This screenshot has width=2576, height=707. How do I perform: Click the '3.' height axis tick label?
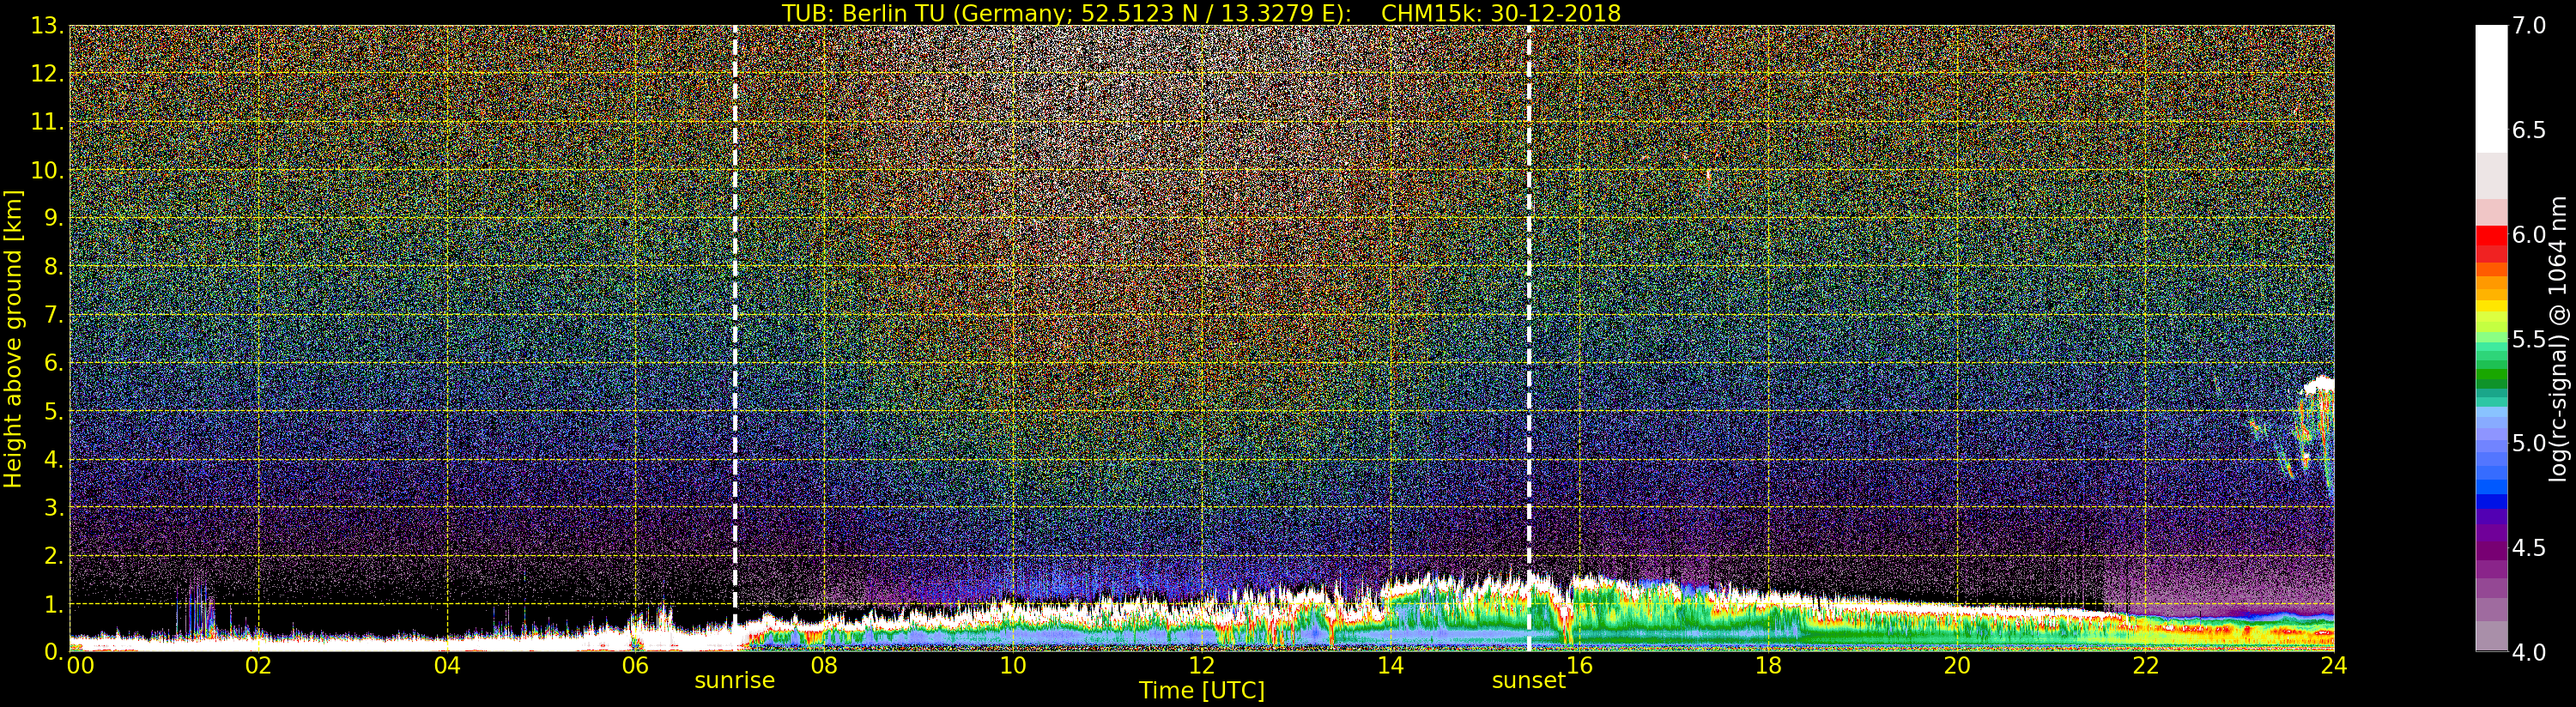53,507
